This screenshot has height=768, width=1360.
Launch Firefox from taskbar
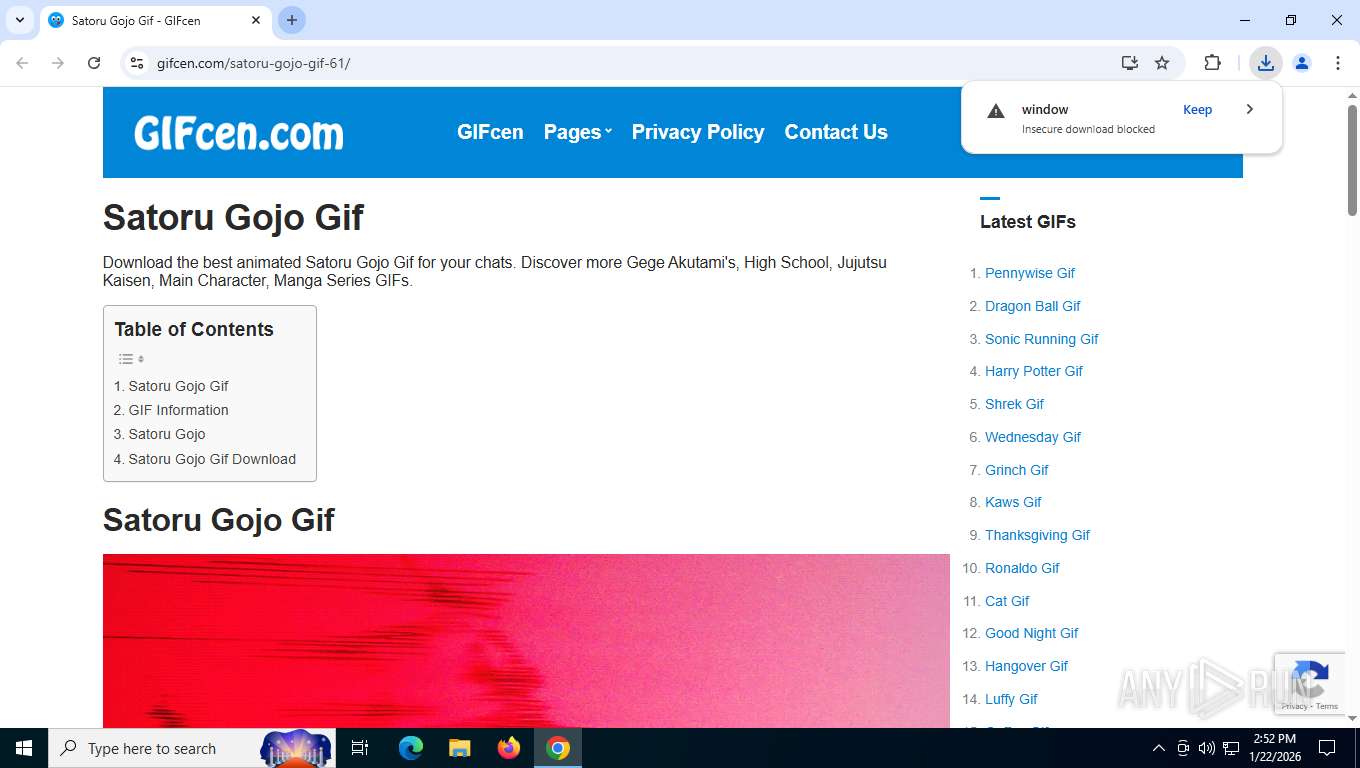[x=509, y=748]
